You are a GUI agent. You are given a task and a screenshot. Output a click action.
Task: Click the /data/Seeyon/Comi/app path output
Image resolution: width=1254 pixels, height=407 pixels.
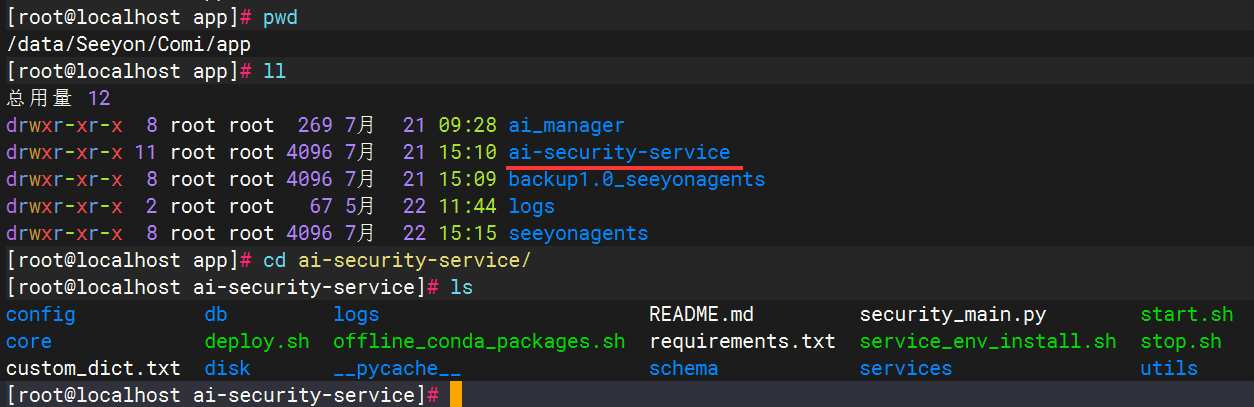point(128,45)
